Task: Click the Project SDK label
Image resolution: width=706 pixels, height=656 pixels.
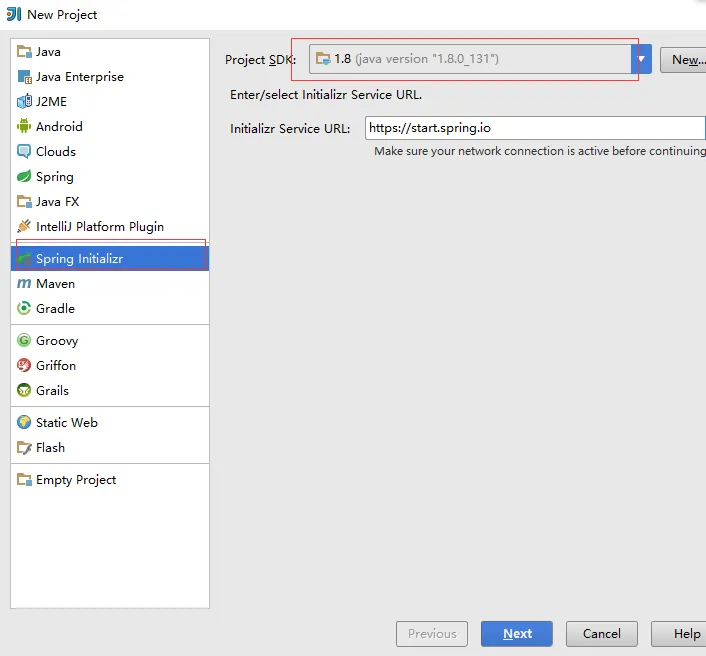Action: (260, 59)
